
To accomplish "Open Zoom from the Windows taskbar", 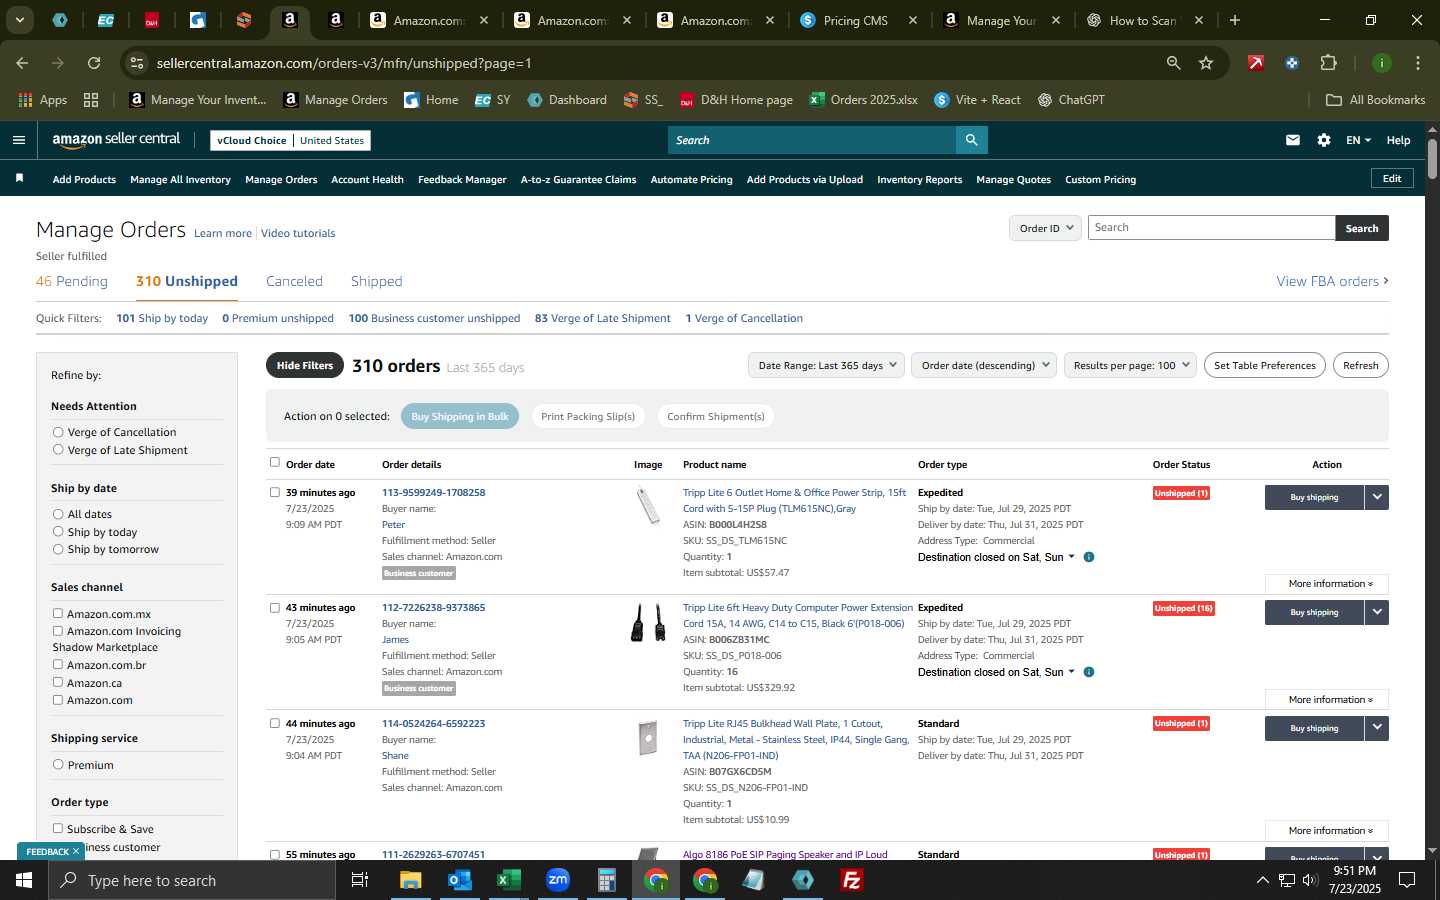I will click(x=557, y=880).
